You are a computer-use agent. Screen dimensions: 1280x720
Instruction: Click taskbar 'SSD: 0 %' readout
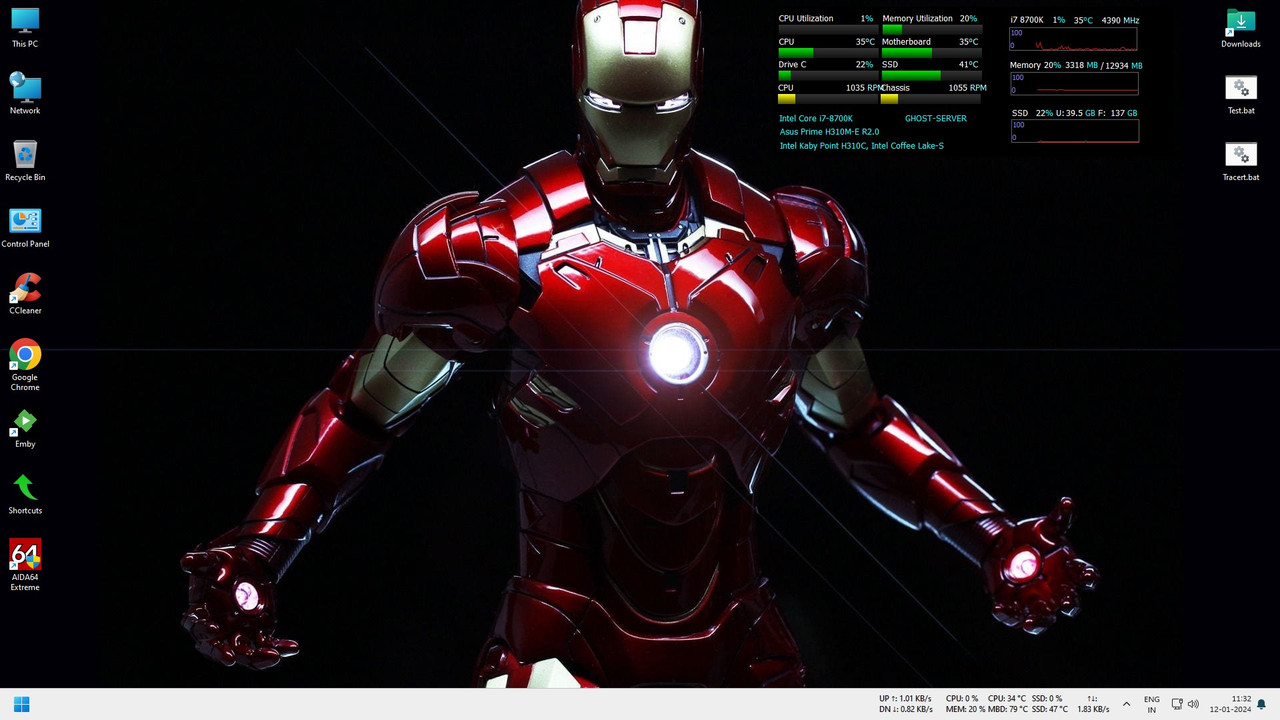pyautogui.click(x=1047, y=698)
